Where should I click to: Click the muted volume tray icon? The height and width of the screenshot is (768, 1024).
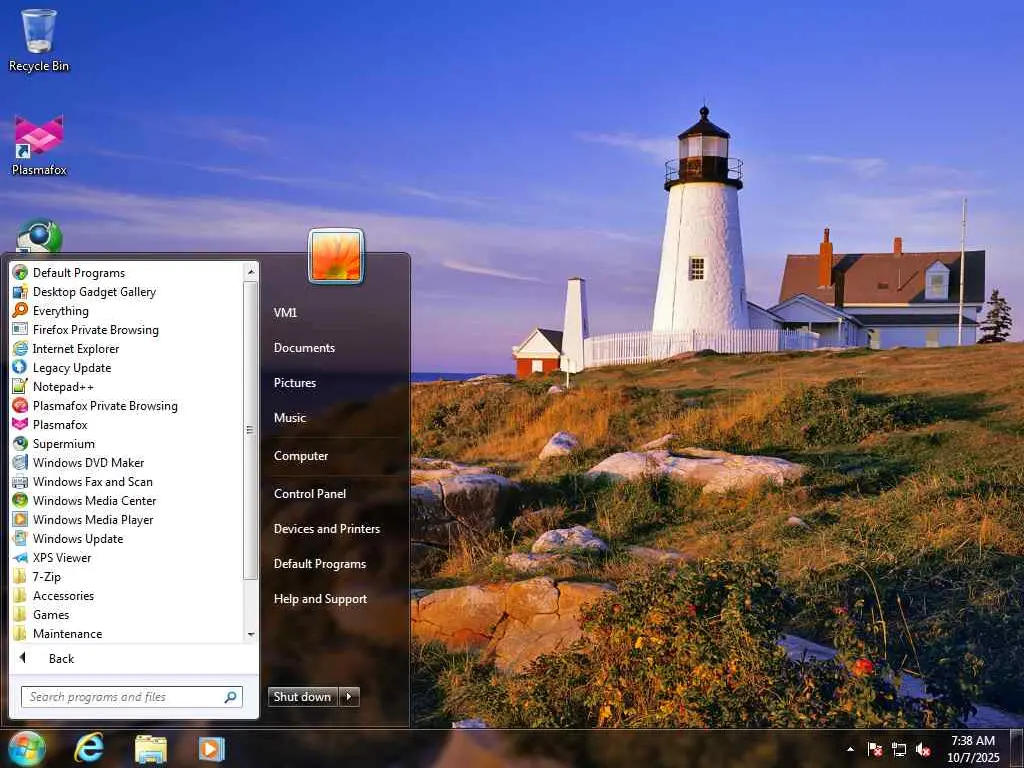coord(923,749)
